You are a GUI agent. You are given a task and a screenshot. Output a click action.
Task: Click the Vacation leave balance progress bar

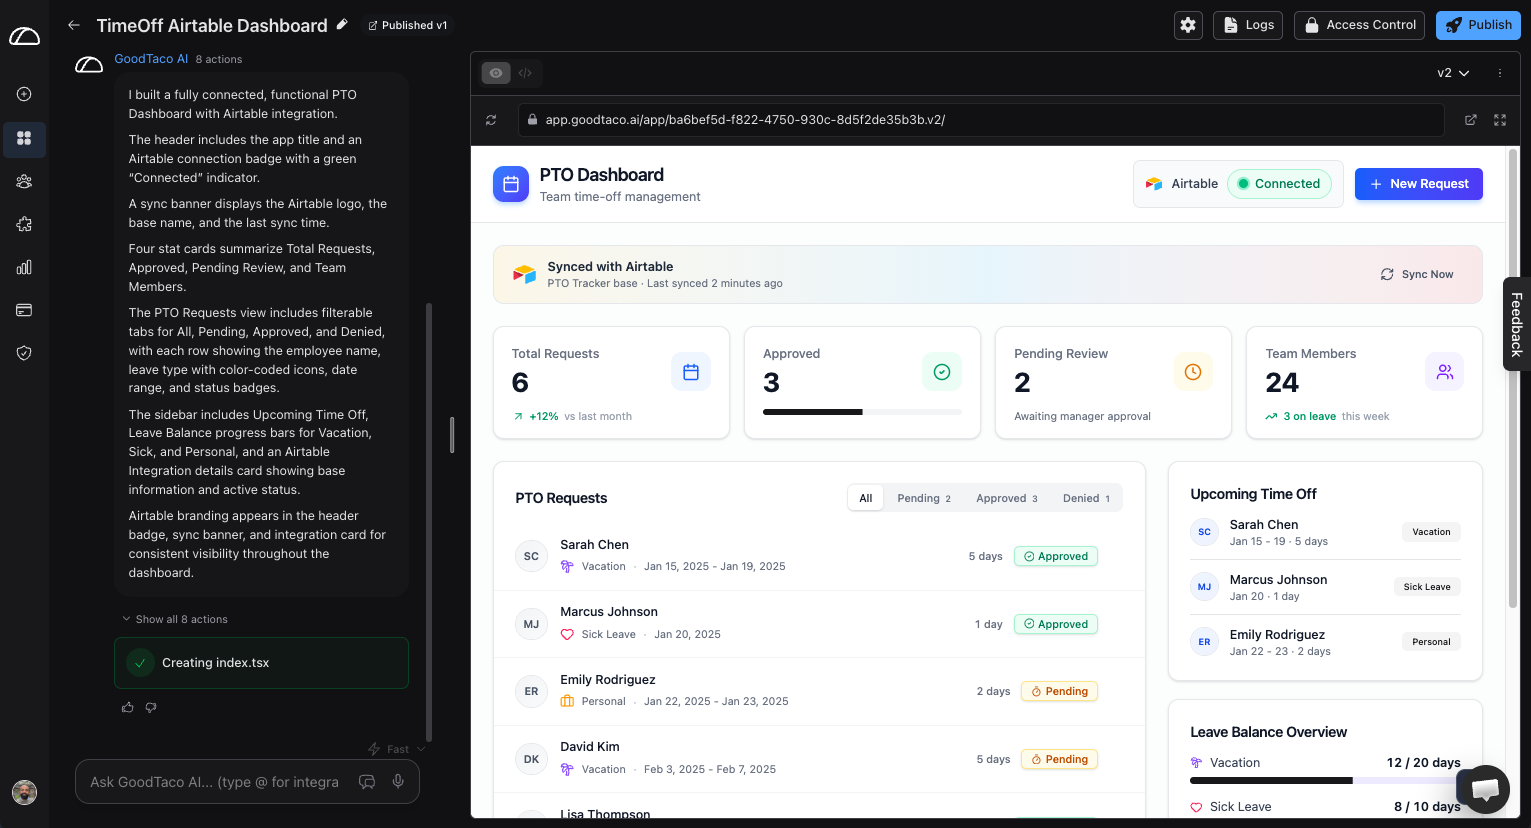click(1325, 780)
